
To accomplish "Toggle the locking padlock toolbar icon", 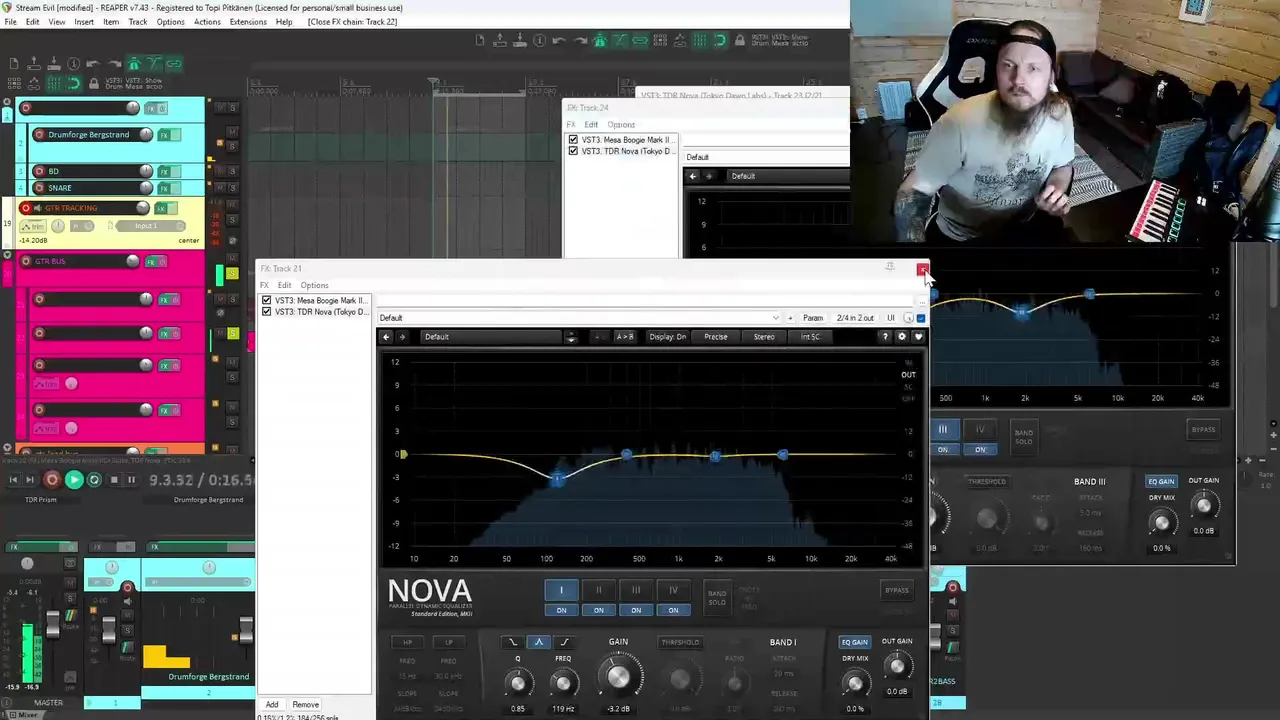I will coord(94,83).
